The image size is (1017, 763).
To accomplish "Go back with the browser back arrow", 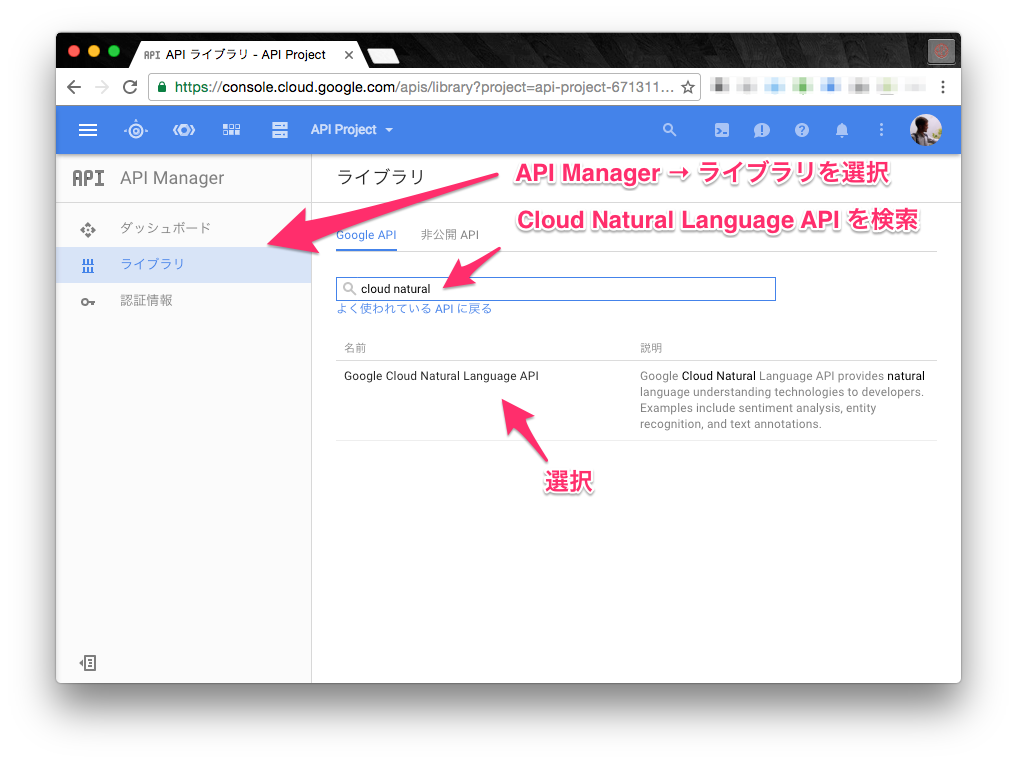I will (x=74, y=87).
